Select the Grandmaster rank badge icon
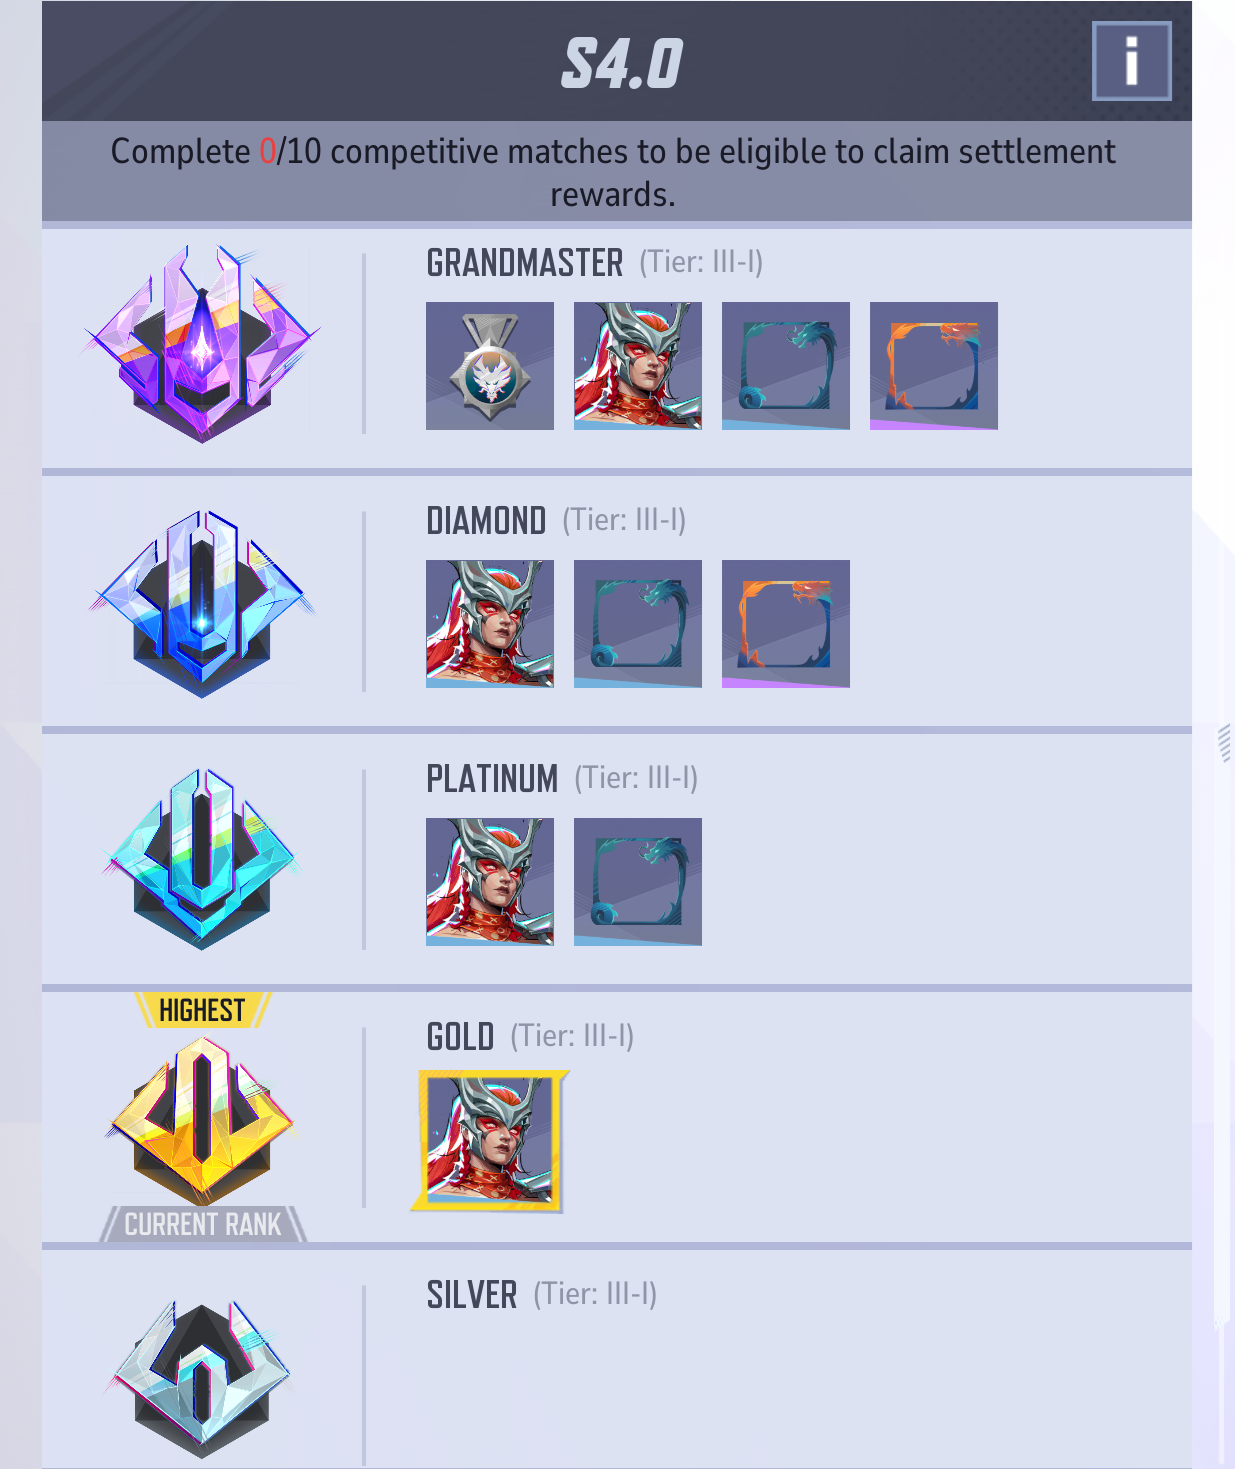This screenshot has width=1235, height=1469. point(202,344)
